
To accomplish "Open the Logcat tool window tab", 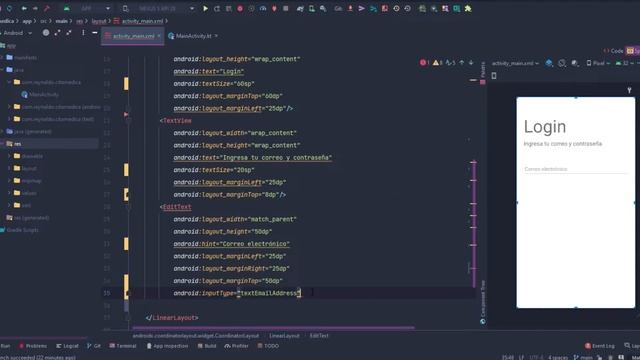I will (67, 346).
